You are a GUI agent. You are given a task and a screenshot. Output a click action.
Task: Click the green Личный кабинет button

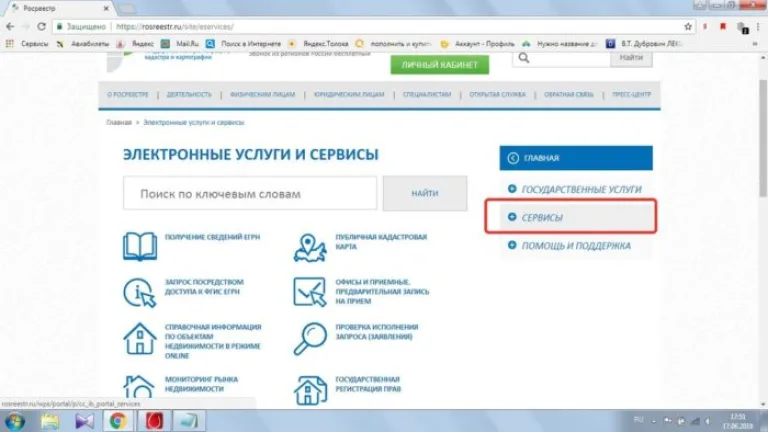pyautogui.click(x=439, y=65)
